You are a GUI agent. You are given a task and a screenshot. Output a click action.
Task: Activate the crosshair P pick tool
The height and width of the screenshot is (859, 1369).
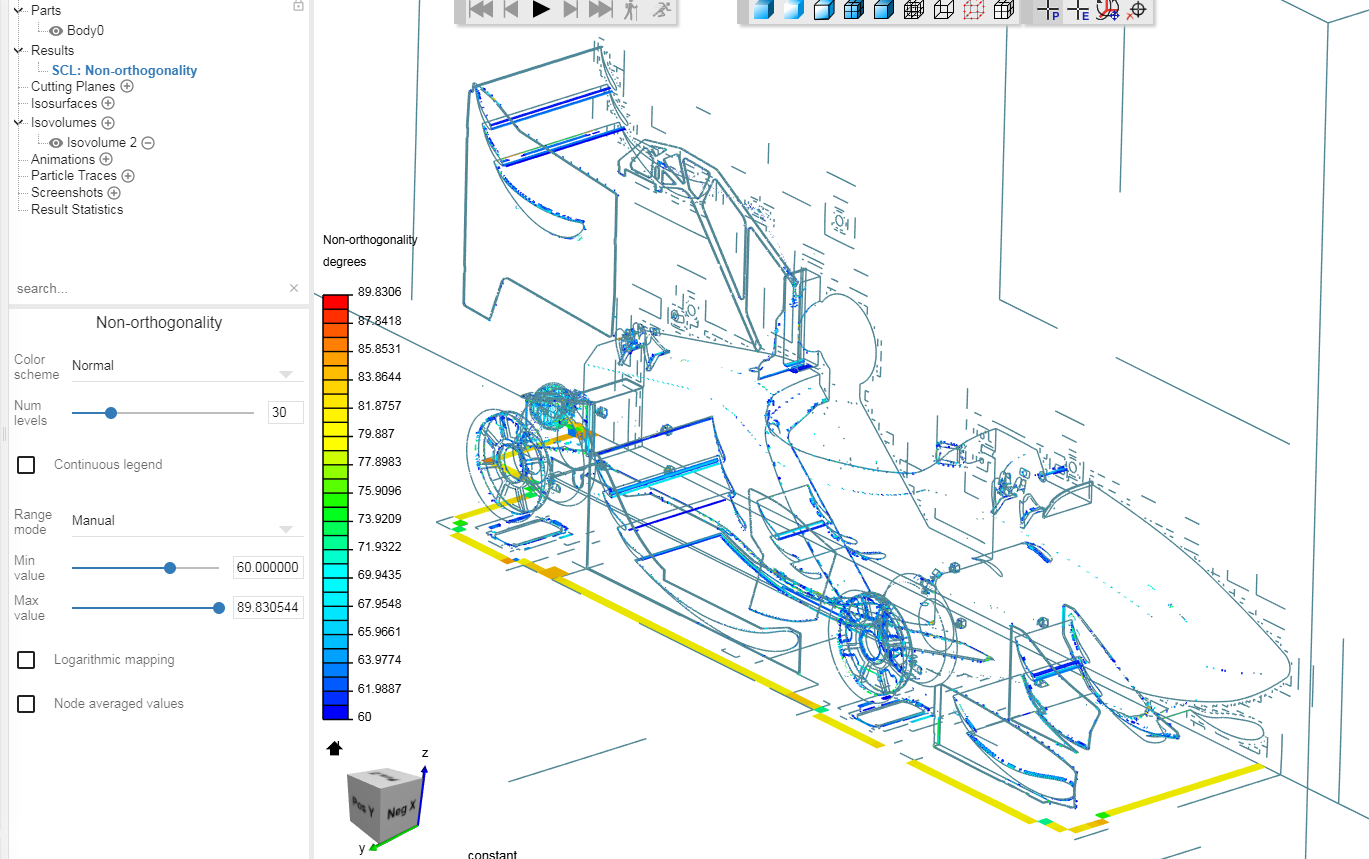click(x=1048, y=10)
